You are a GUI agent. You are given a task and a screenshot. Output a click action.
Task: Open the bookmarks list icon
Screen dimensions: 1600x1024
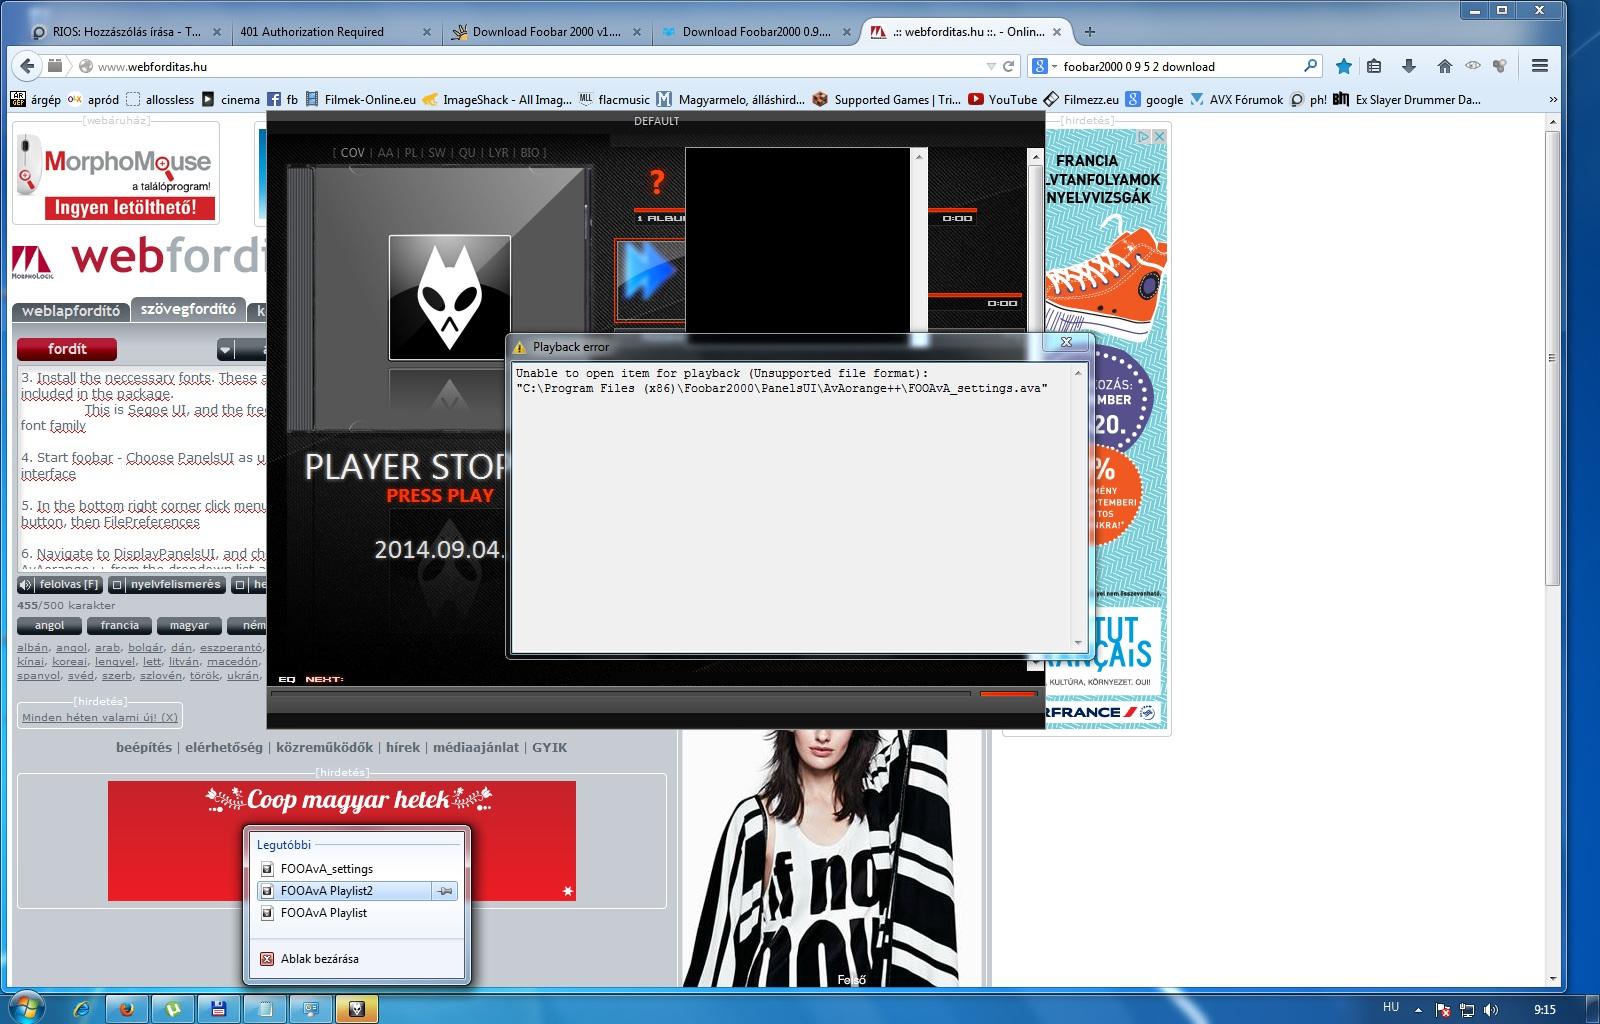[1374, 66]
